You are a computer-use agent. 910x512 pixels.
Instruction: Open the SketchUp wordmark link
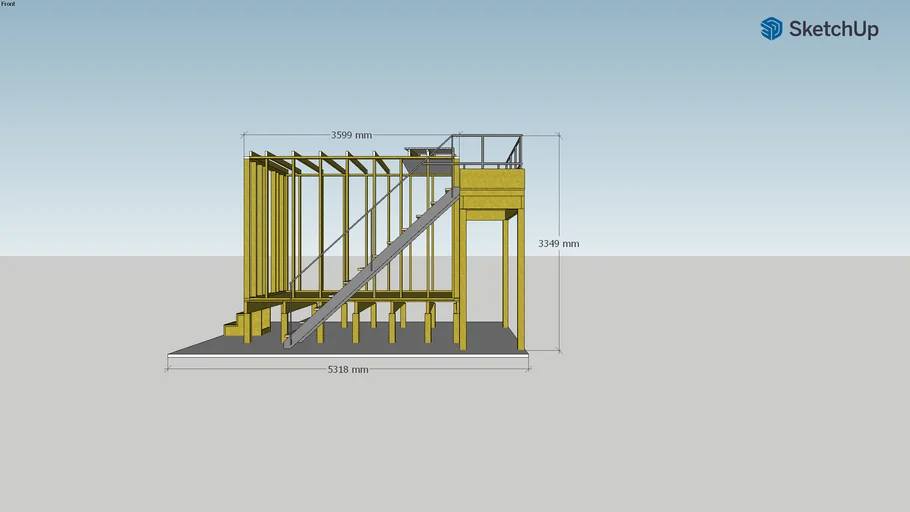833,30
